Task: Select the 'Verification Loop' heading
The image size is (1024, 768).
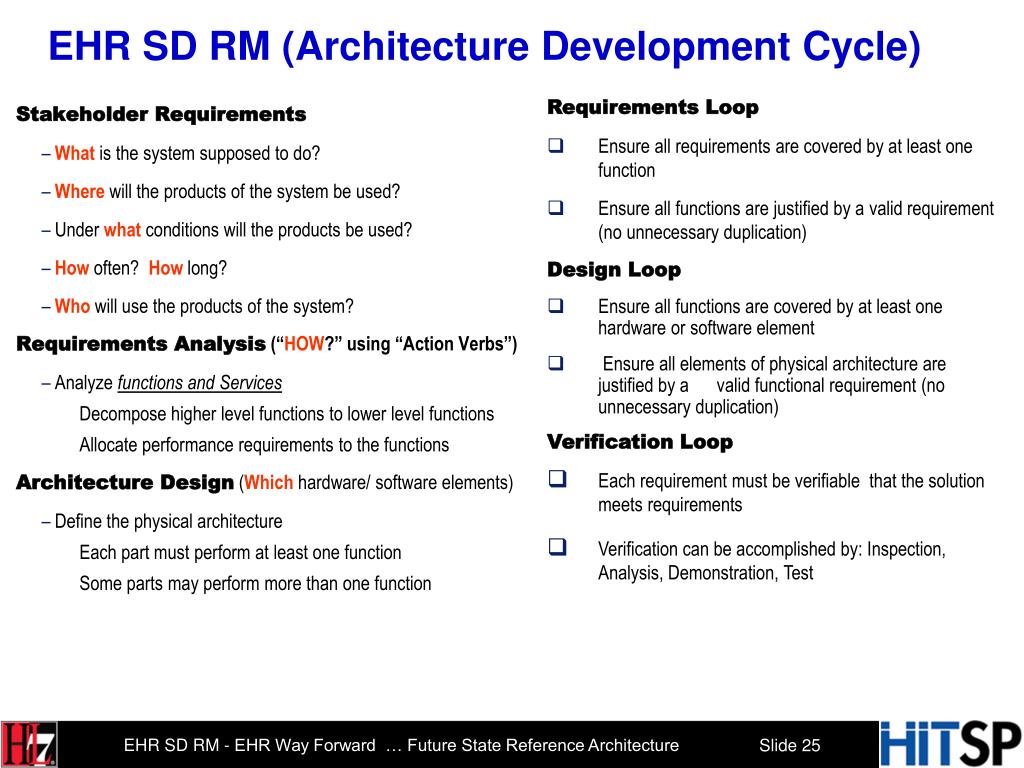Action: (x=640, y=442)
